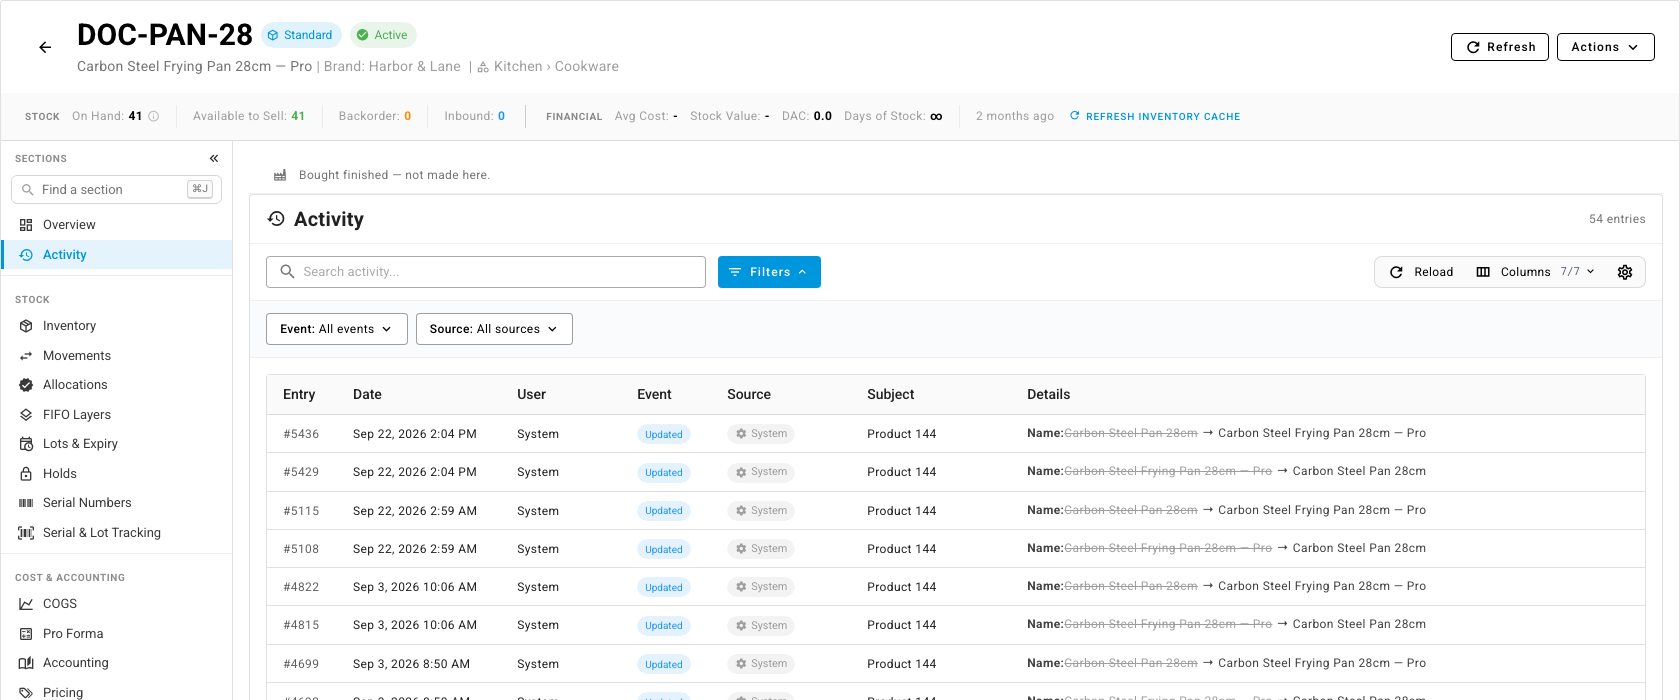Open the Source: All sources dropdown
Viewport: 1680px width, 700px height.
[x=494, y=329]
